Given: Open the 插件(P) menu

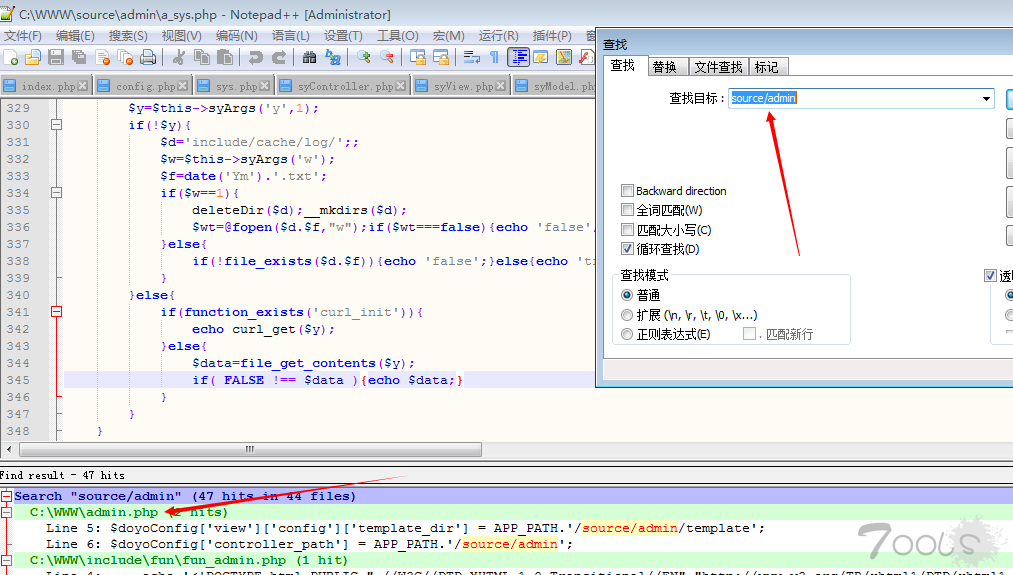Looking at the screenshot, I should 552,36.
